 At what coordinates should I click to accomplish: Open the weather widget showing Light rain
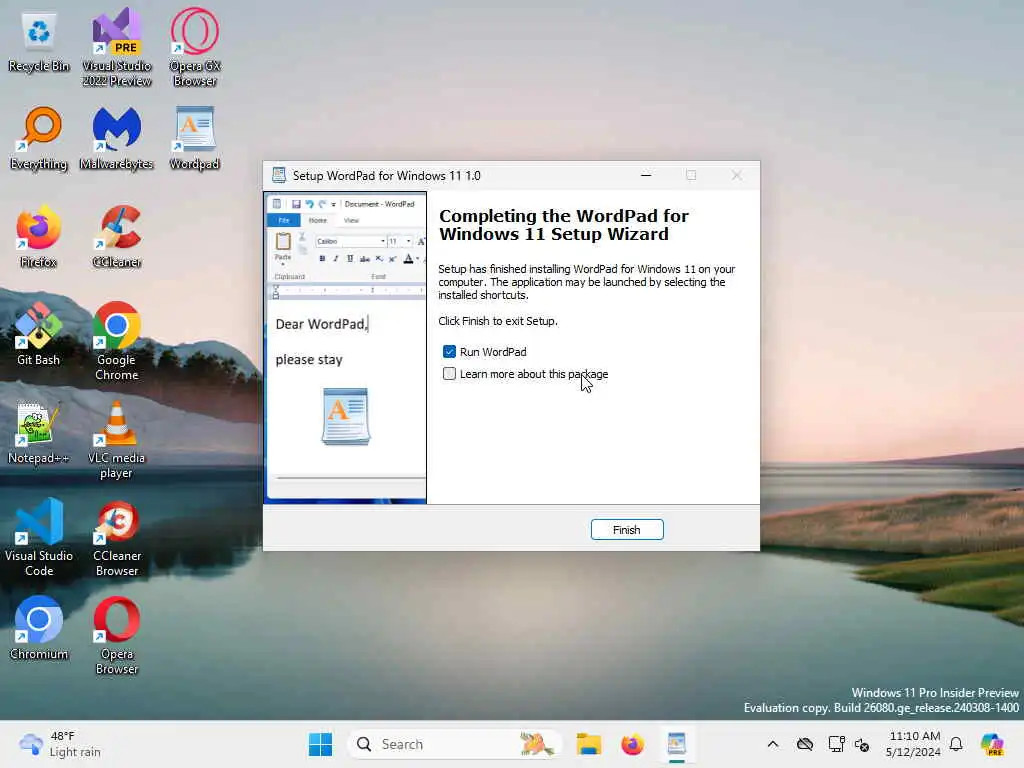pyautogui.click(x=60, y=744)
